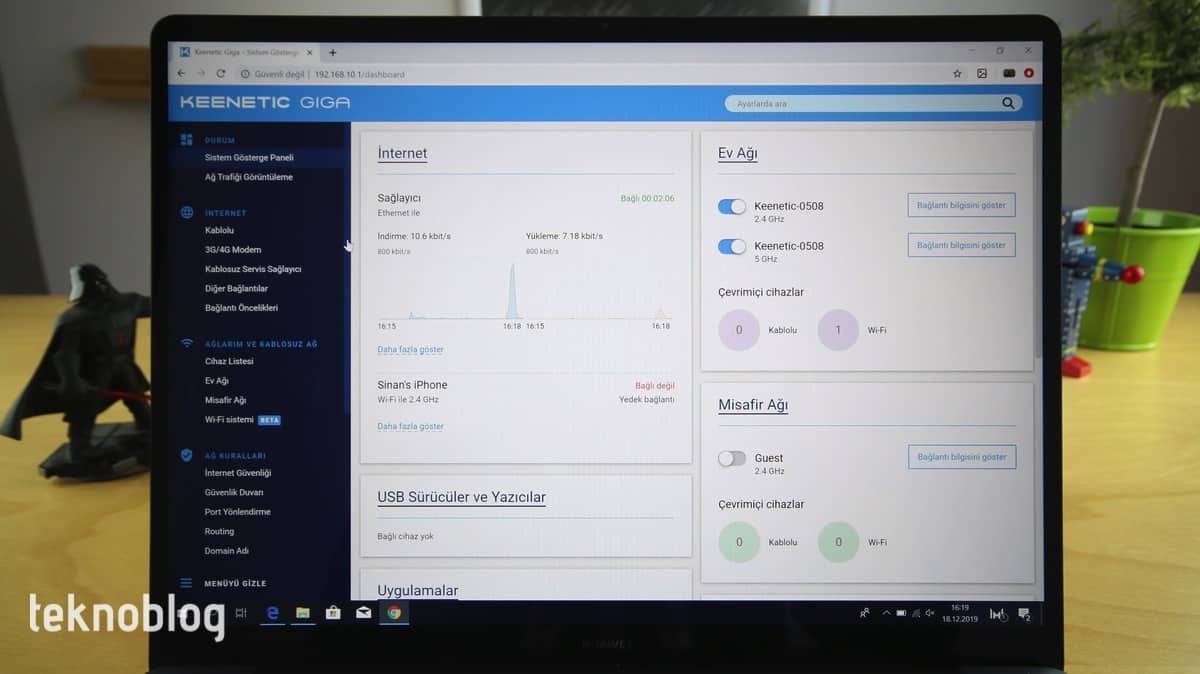The width and height of the screenshot is (1200, 674).
Task: Enable the Guest network toggle
Action: [x=732, y=459]
